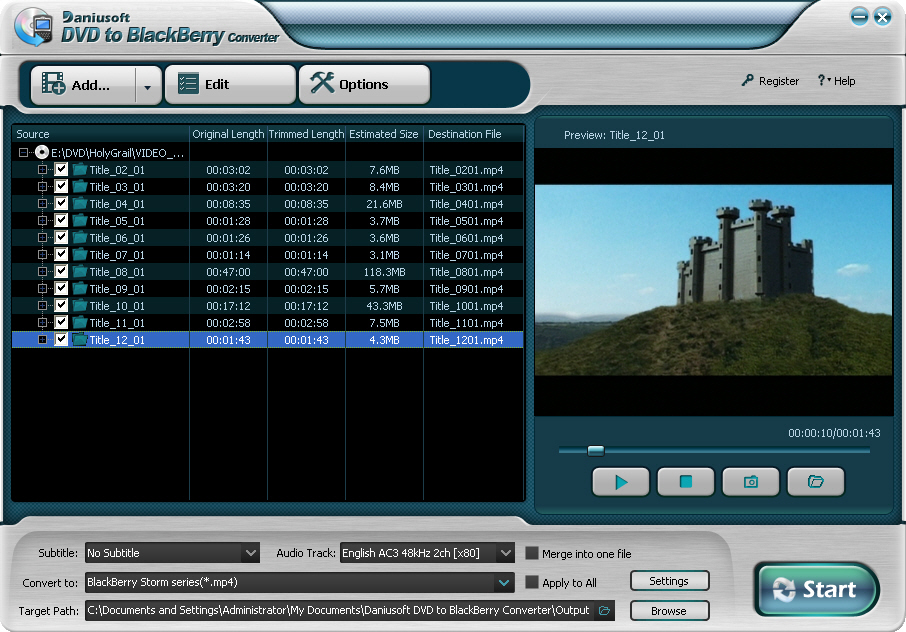Click the Target Path input field
Viewport: 906px width, 632px height.
tap(341, 611)
